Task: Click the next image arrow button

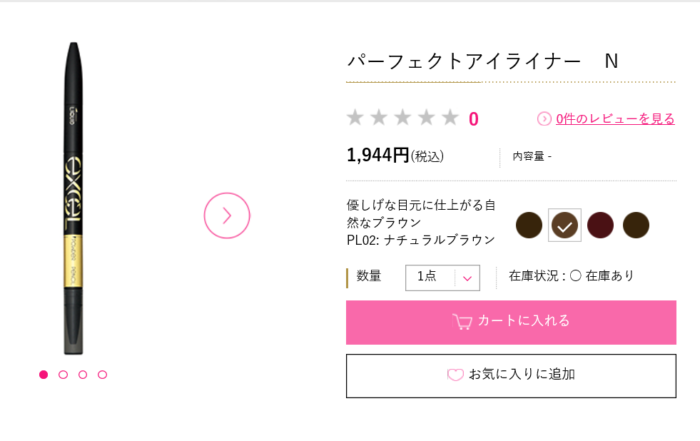Action: 227,215
